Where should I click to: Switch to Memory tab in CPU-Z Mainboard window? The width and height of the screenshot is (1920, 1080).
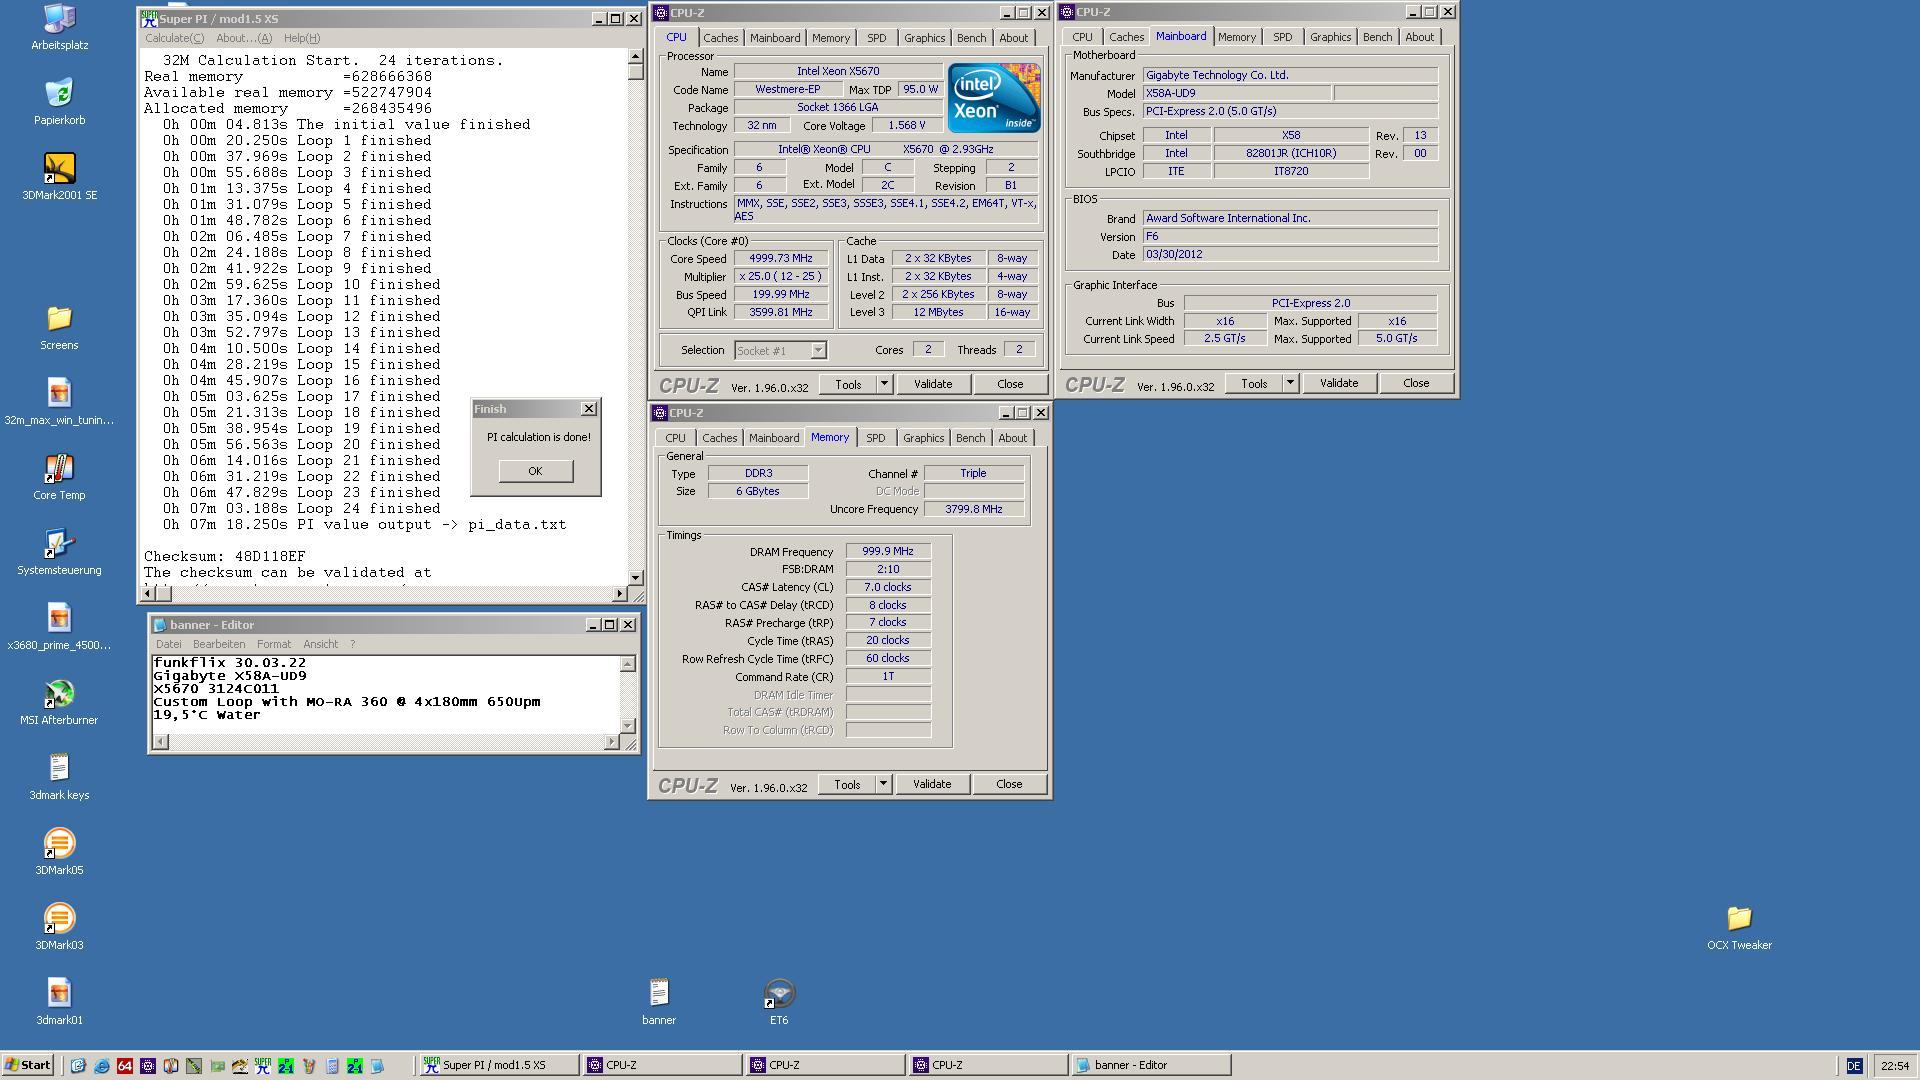[1237, 37]
